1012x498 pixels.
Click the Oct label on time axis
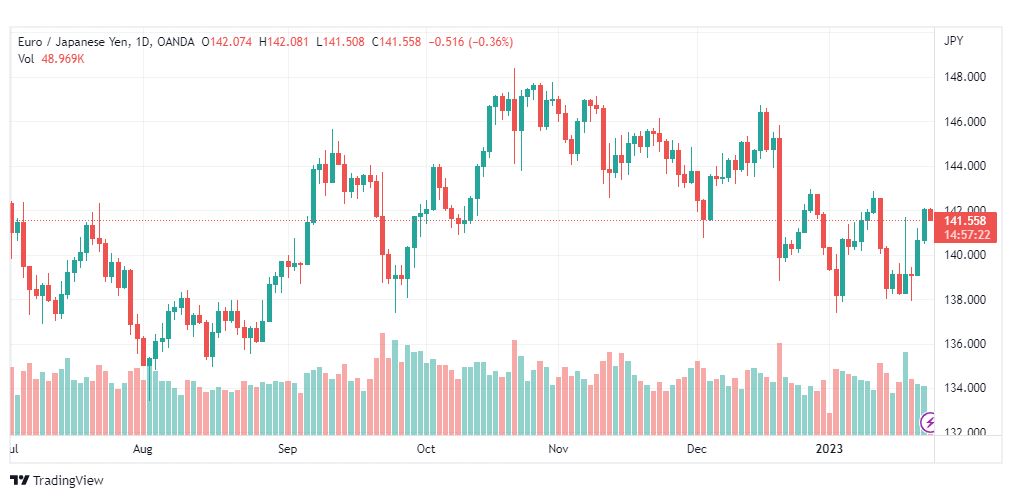click(x=426, y=449)
